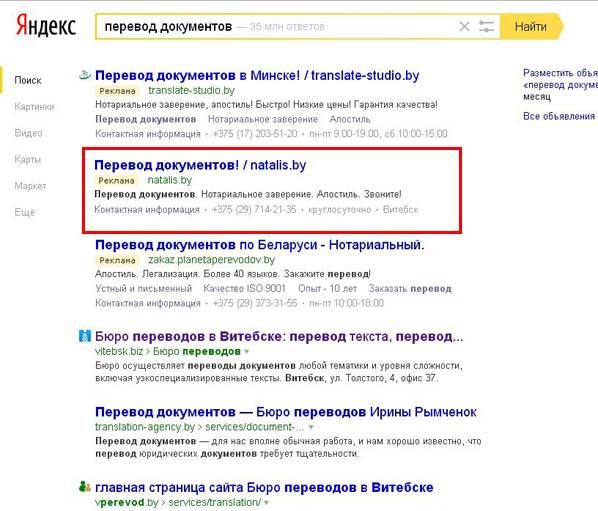Open the Yandex logo home link
This screenshot has width=598, height=511.
pyautogui.click(x=46, y=26)
